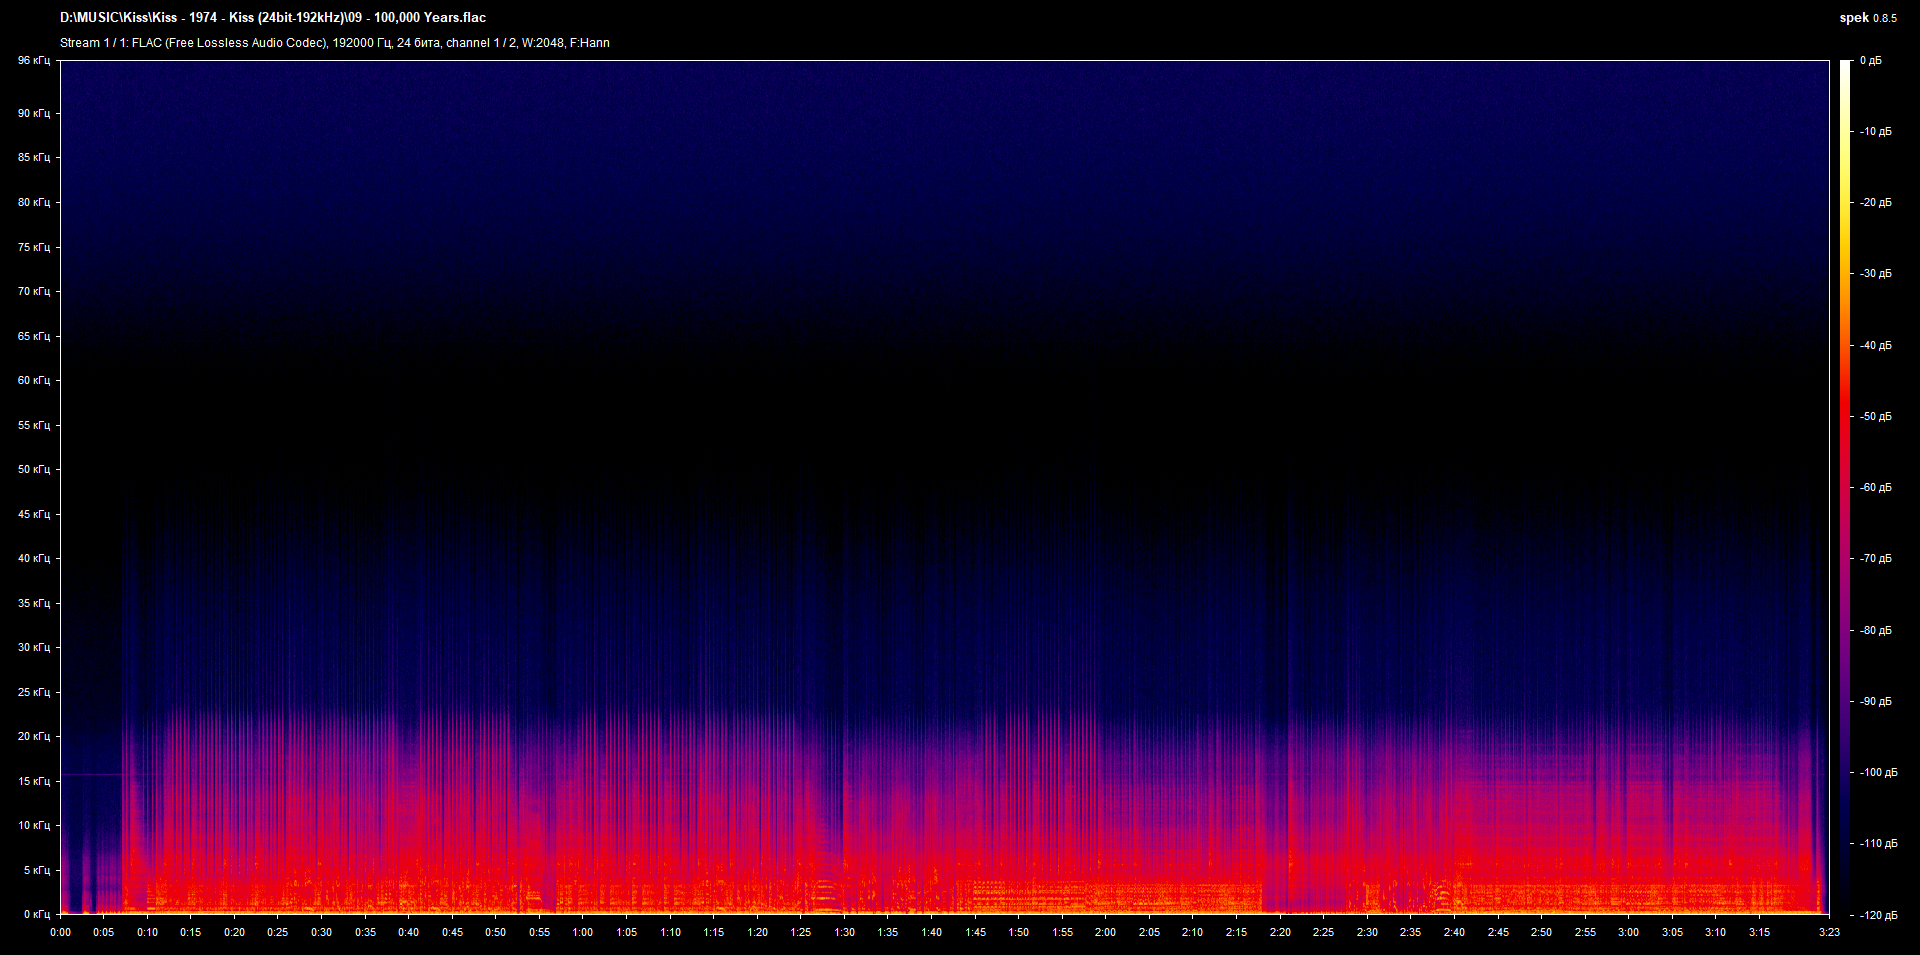Click the -60 дБ level on the scale
1920x955 pixels.
(x=1875, y=488)
